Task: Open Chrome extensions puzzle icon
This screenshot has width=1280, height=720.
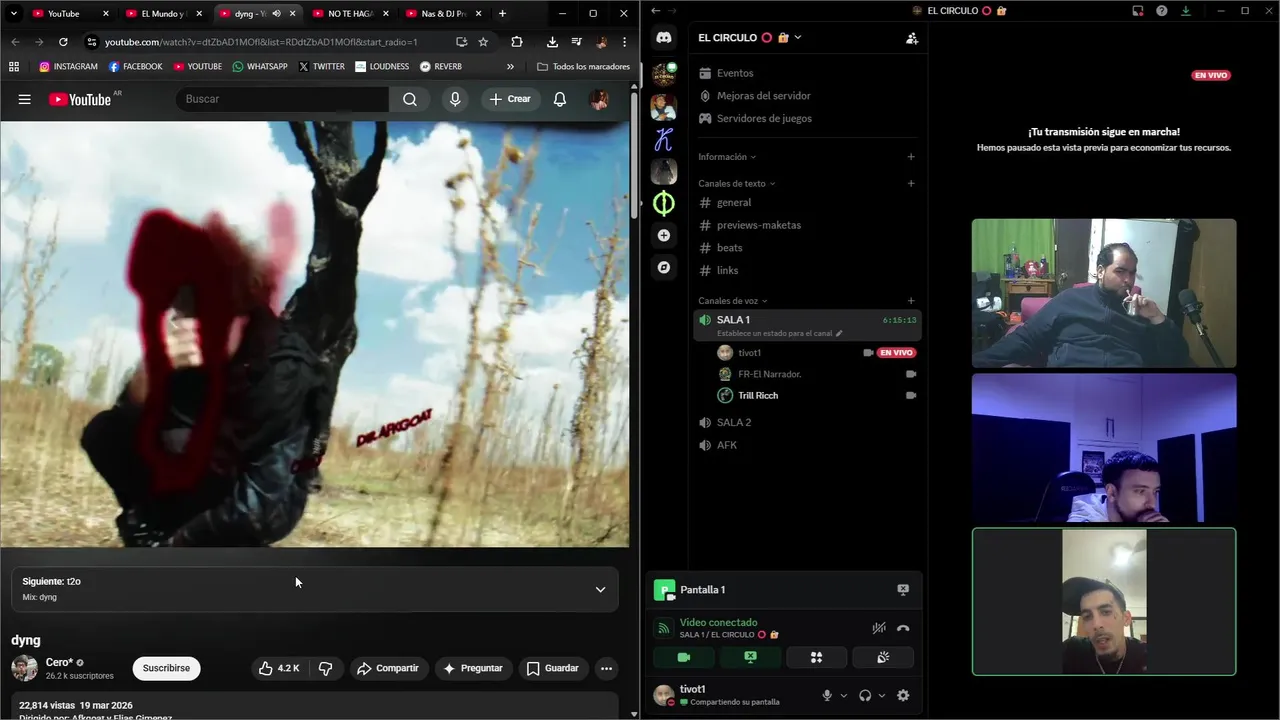Action: tap(516, 42)
